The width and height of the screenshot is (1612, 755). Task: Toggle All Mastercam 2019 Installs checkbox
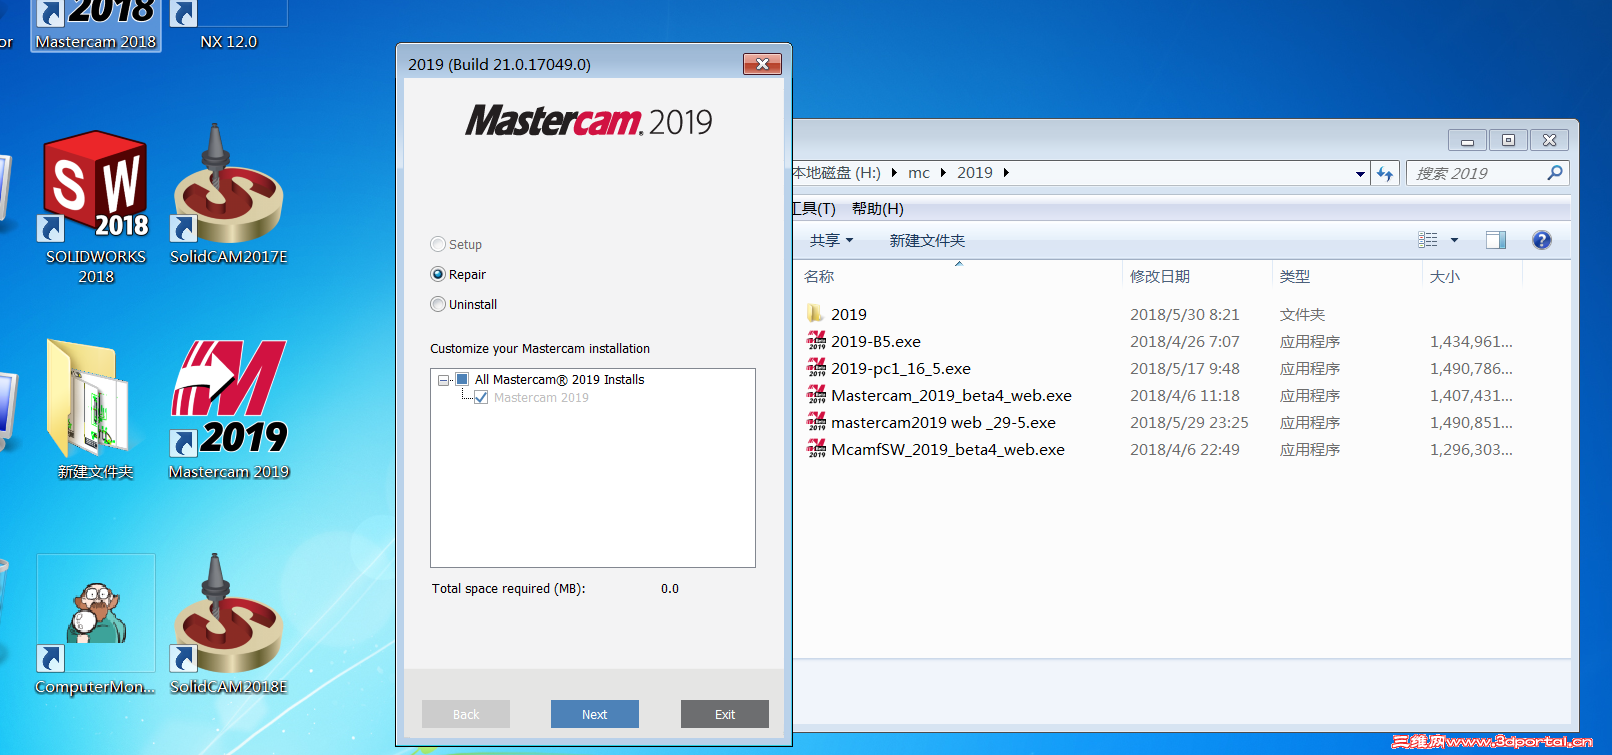click(462, 379)
